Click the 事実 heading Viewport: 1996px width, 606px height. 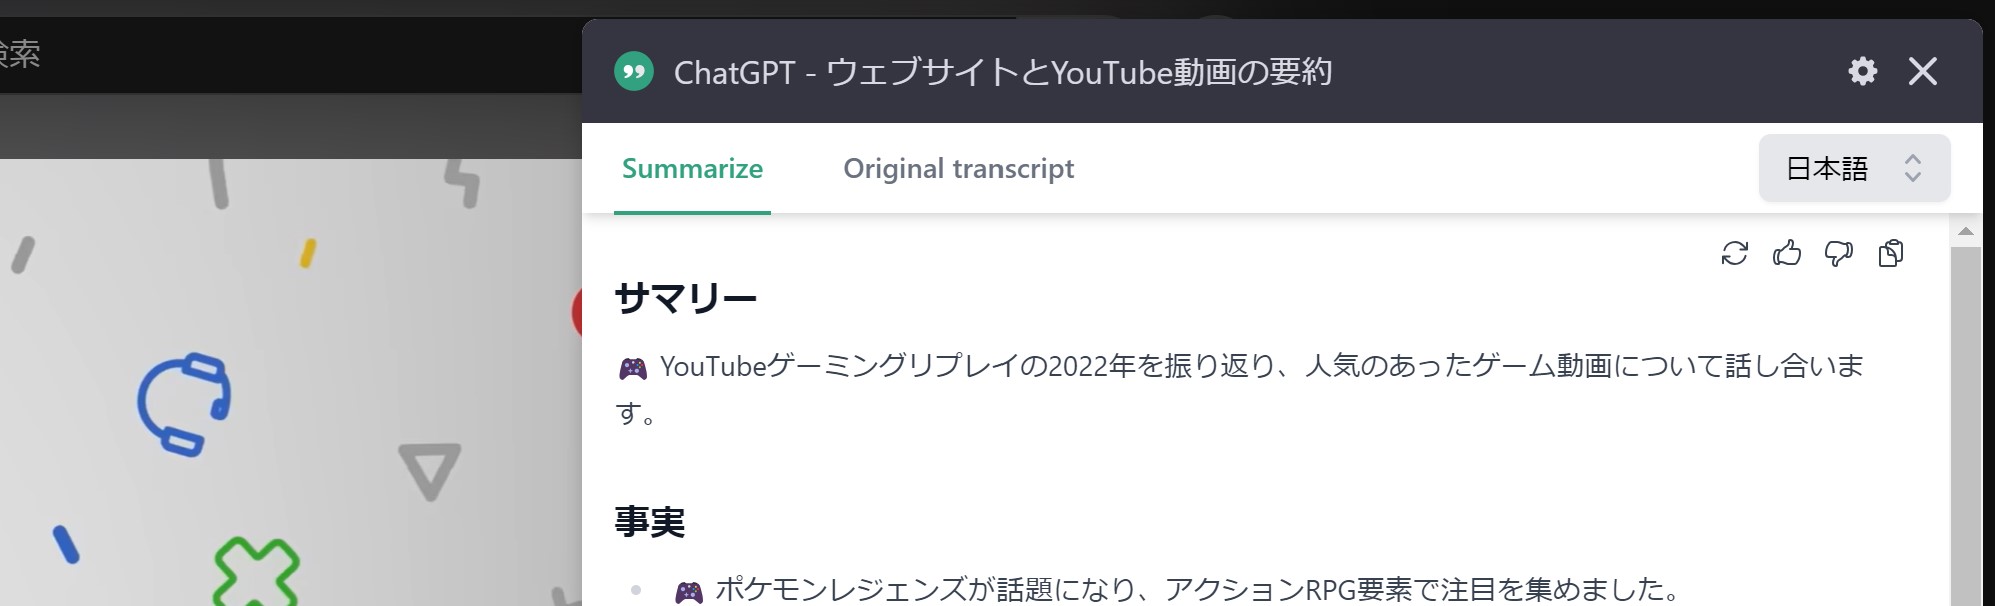(x=650, y=522)
